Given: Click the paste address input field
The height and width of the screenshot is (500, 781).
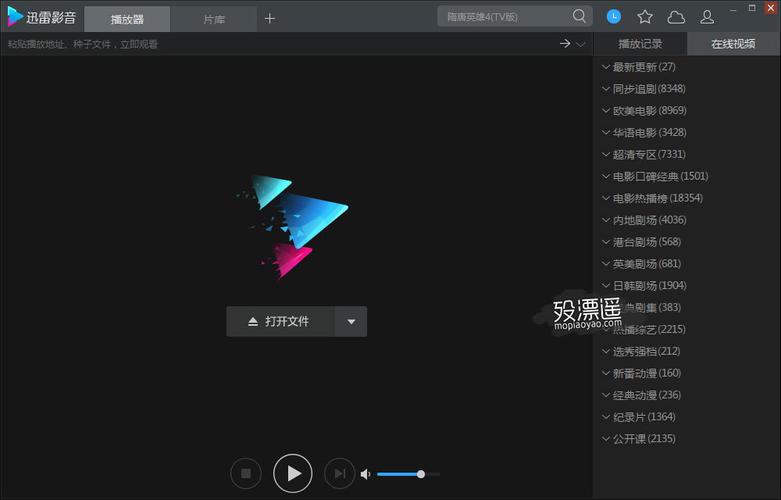Looking at the screenshot, I should pyautogui.click(x=279, y=44).
